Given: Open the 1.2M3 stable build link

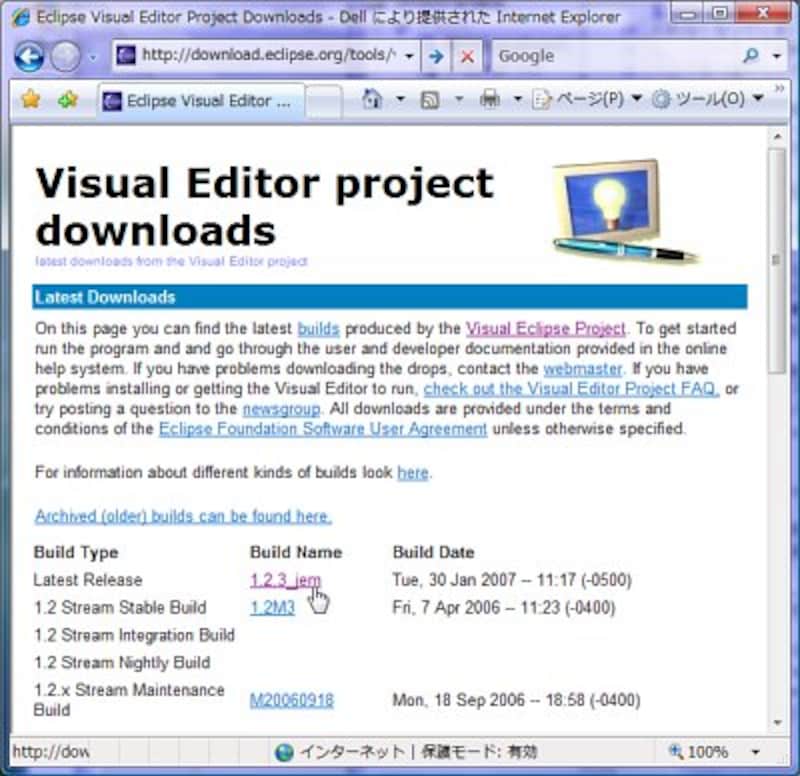Looking at the screenshot, I should [272, 608].
